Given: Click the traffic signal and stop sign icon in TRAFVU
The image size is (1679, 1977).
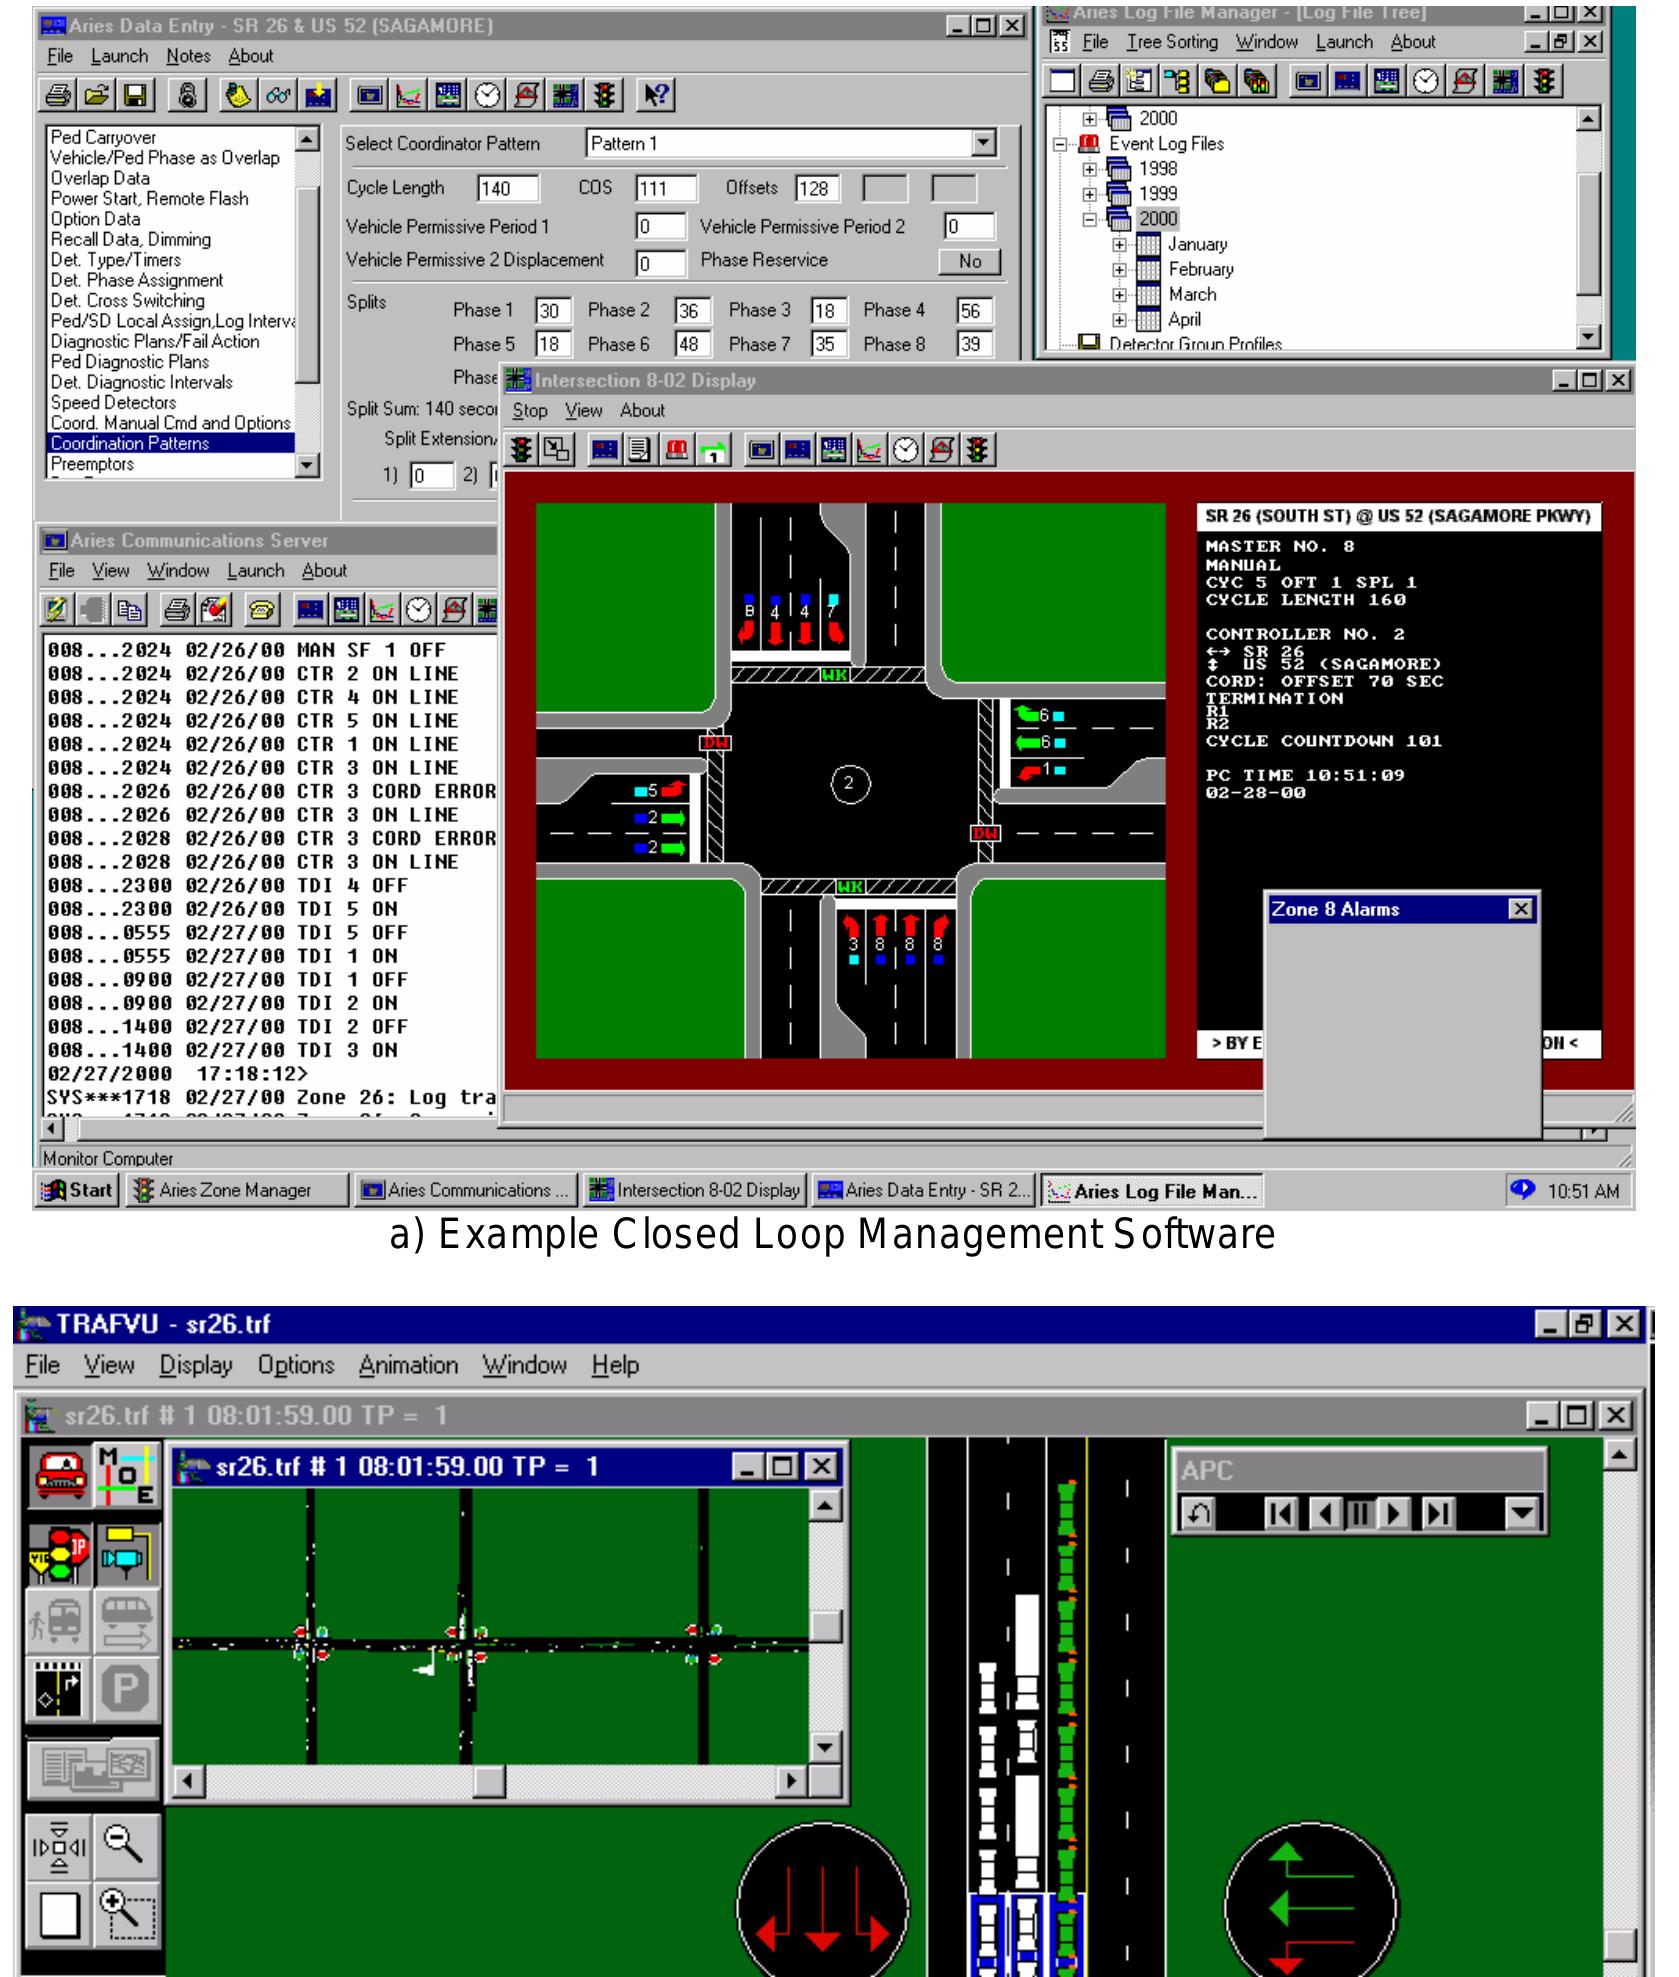Looking at the screenshot, I should coord(61,1554).
